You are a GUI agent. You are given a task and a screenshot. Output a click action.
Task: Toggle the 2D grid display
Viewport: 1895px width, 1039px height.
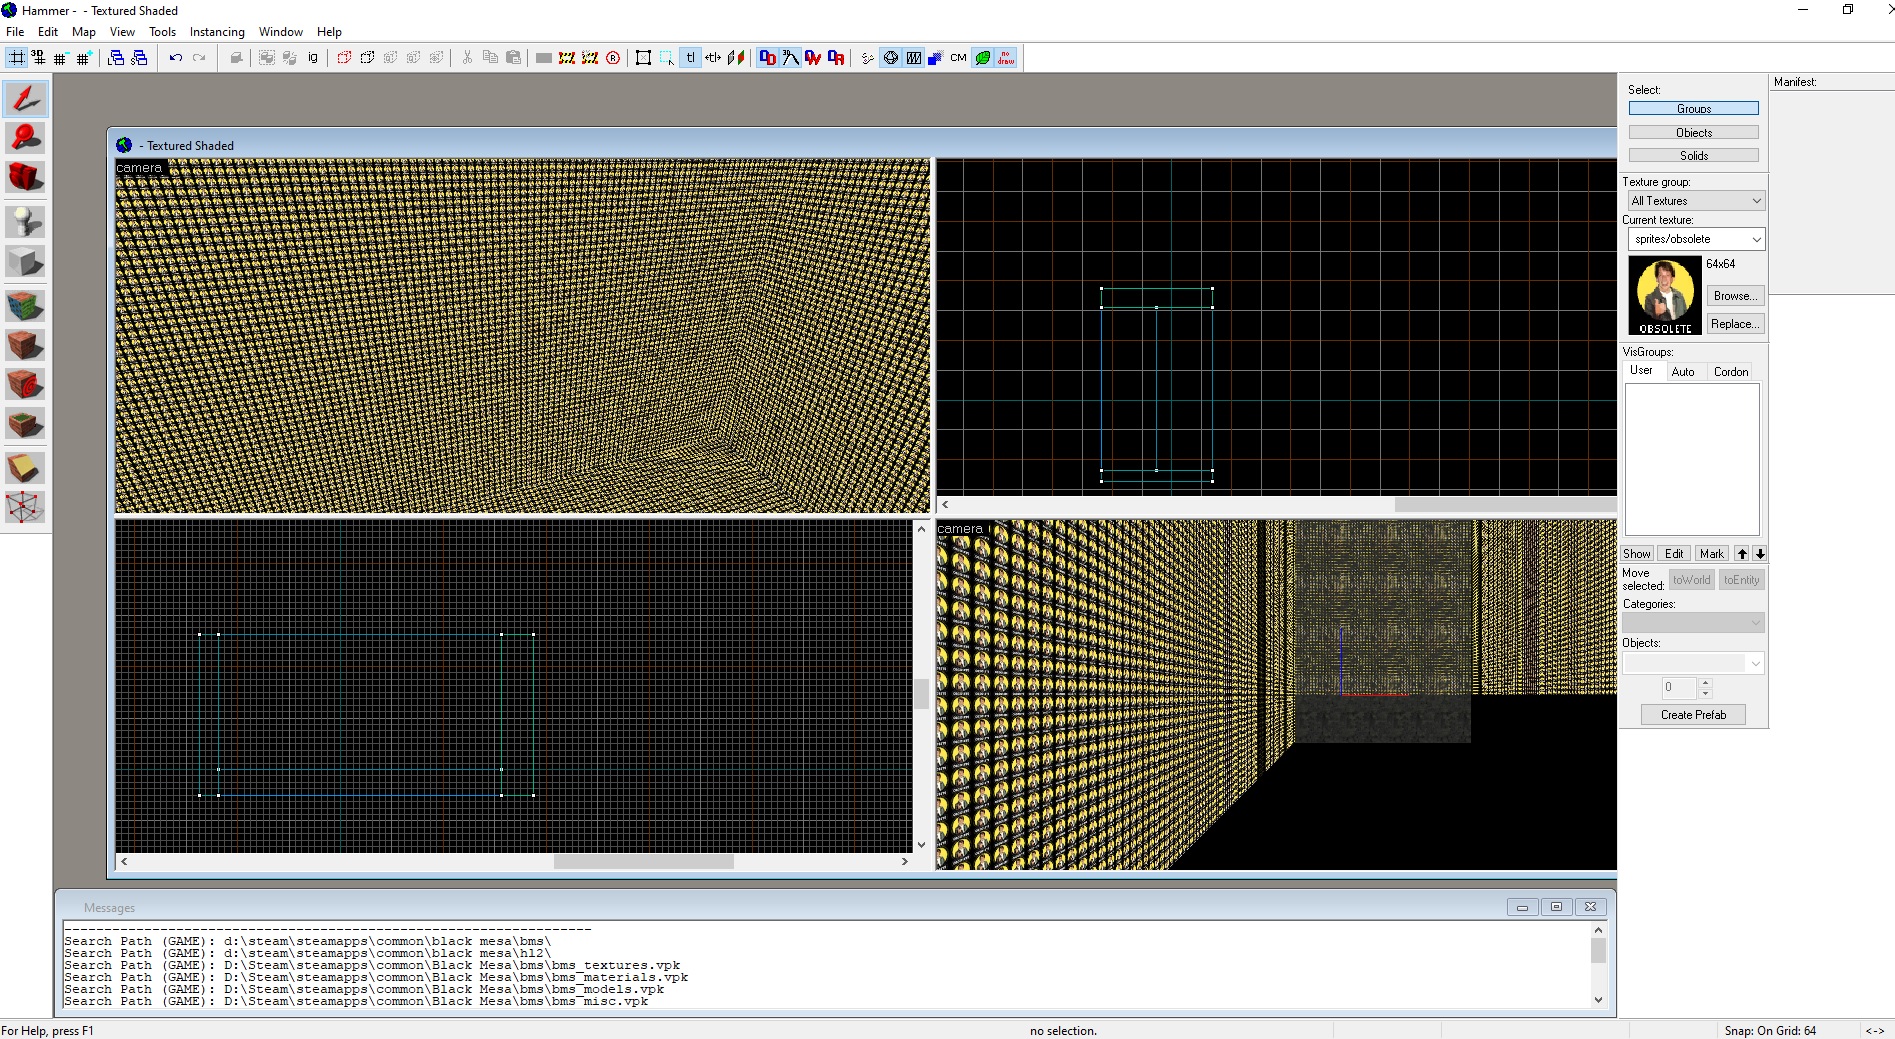[x=17, y=58]
